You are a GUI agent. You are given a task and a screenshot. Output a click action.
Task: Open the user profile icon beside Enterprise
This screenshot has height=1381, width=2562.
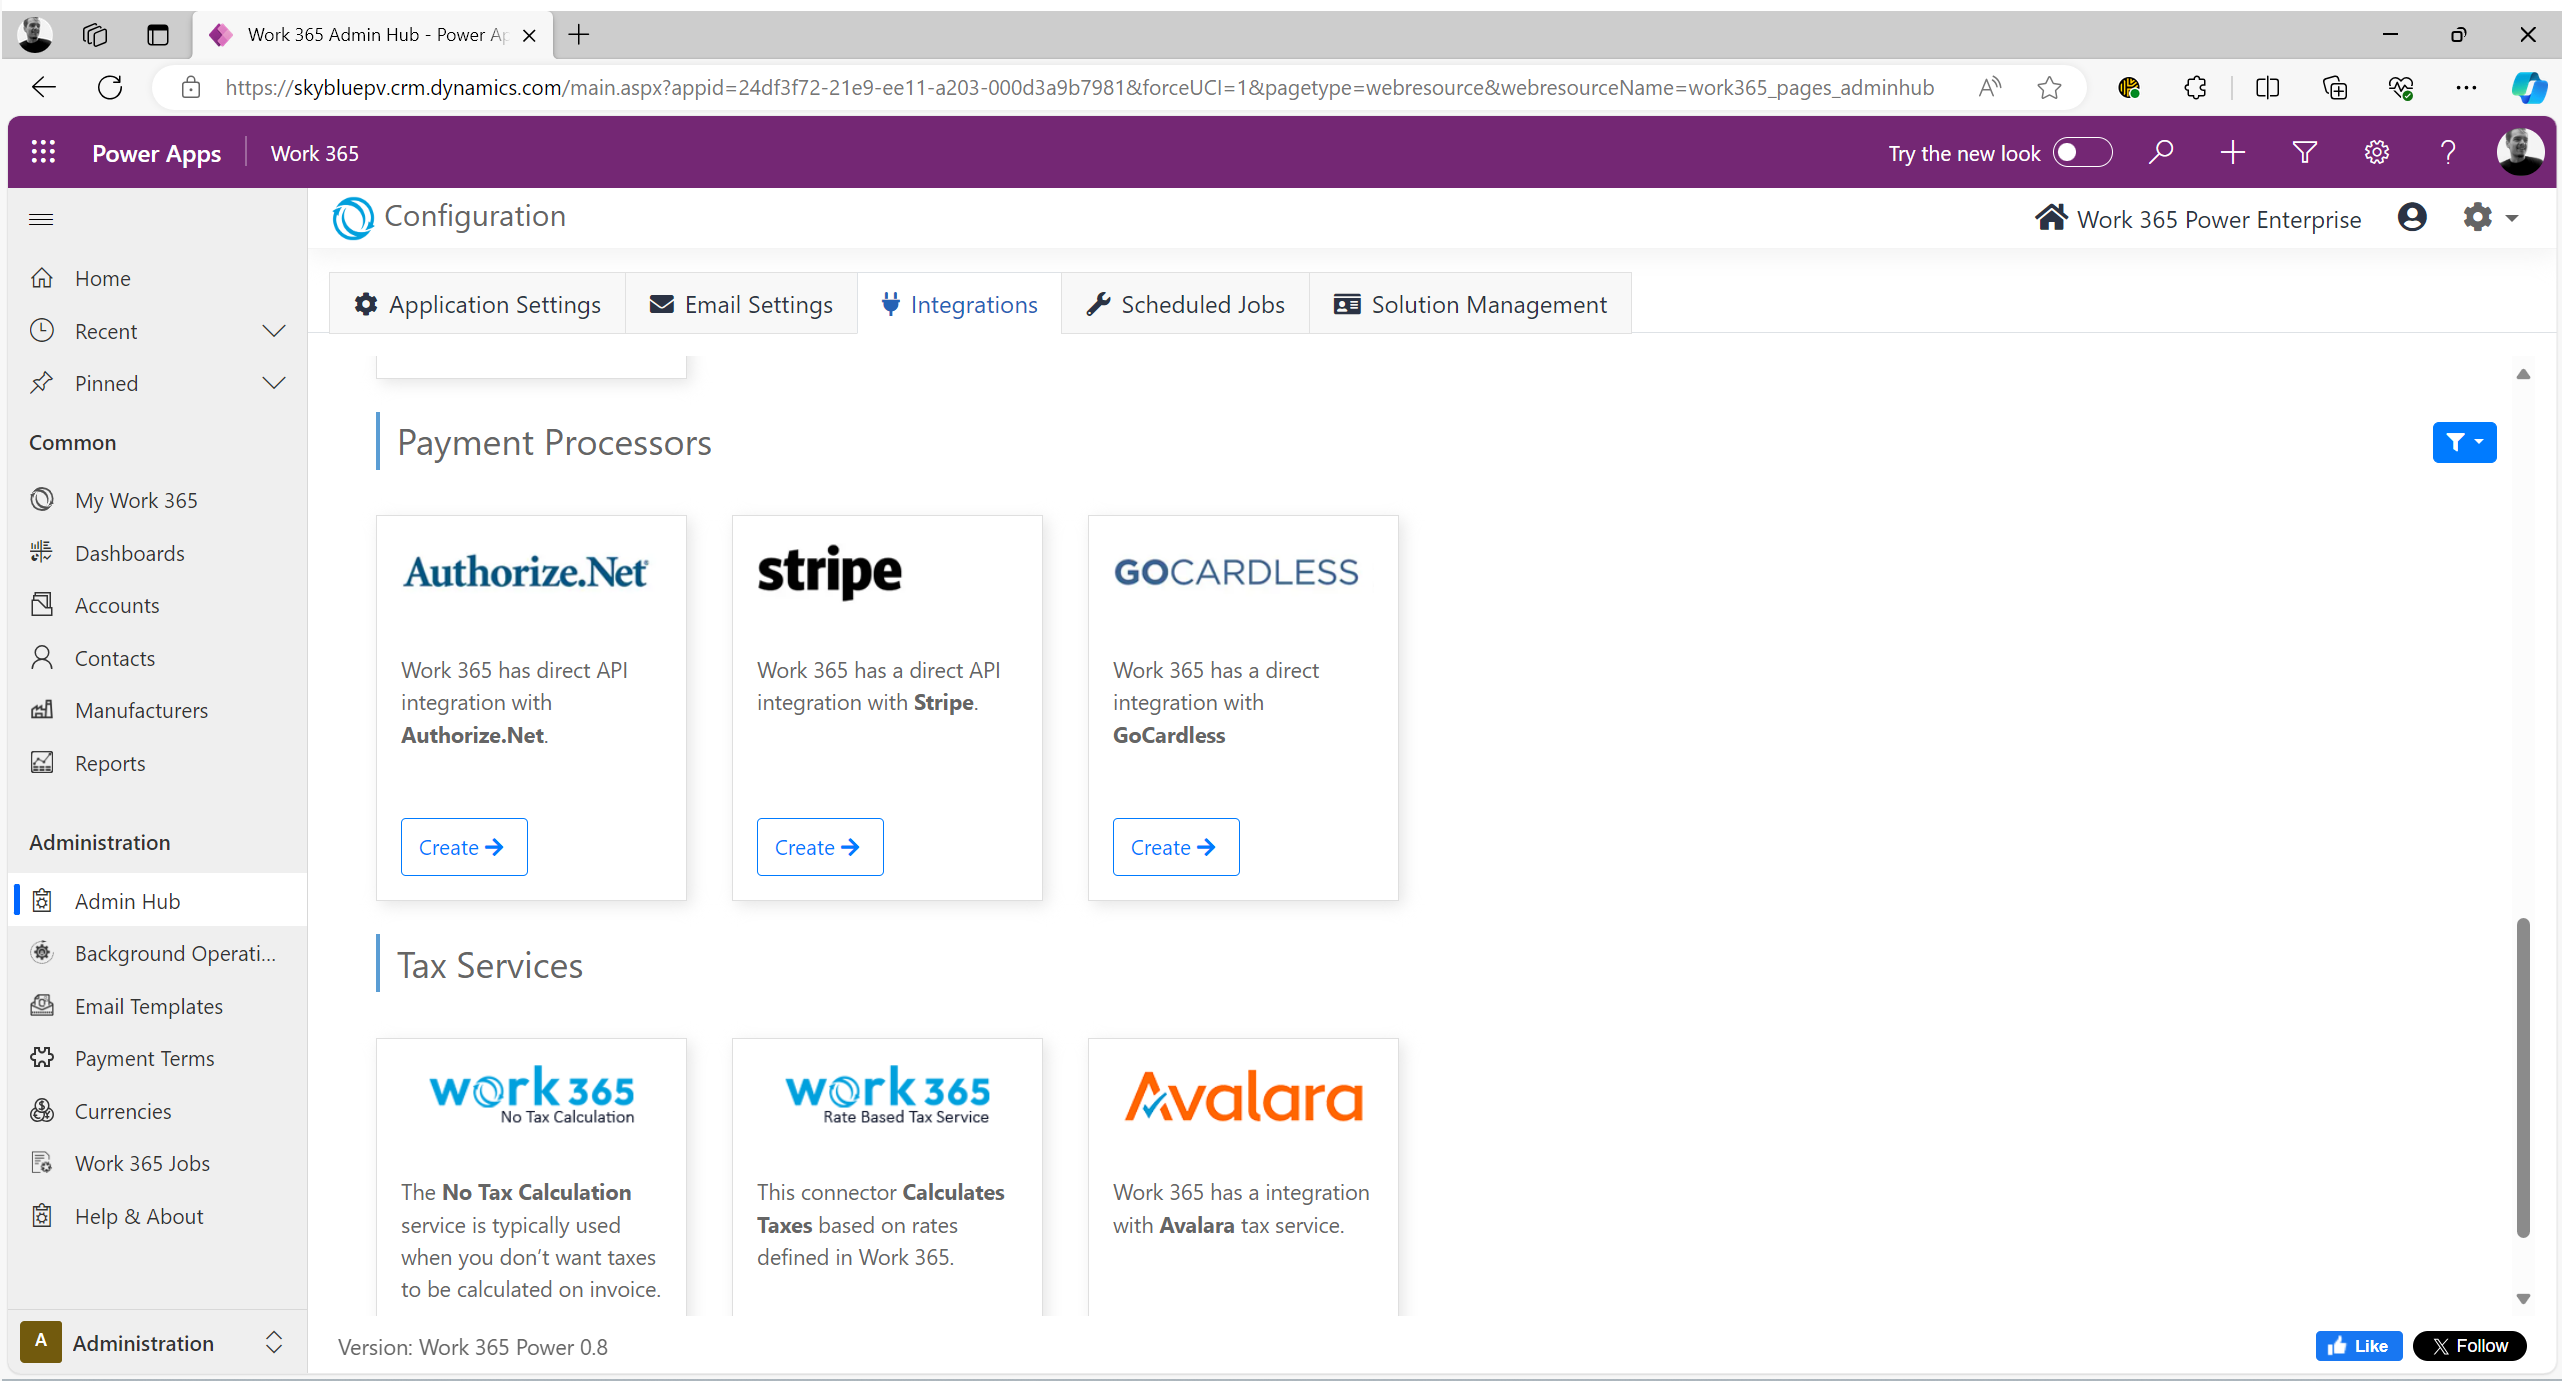click(x=2412, y=217)
